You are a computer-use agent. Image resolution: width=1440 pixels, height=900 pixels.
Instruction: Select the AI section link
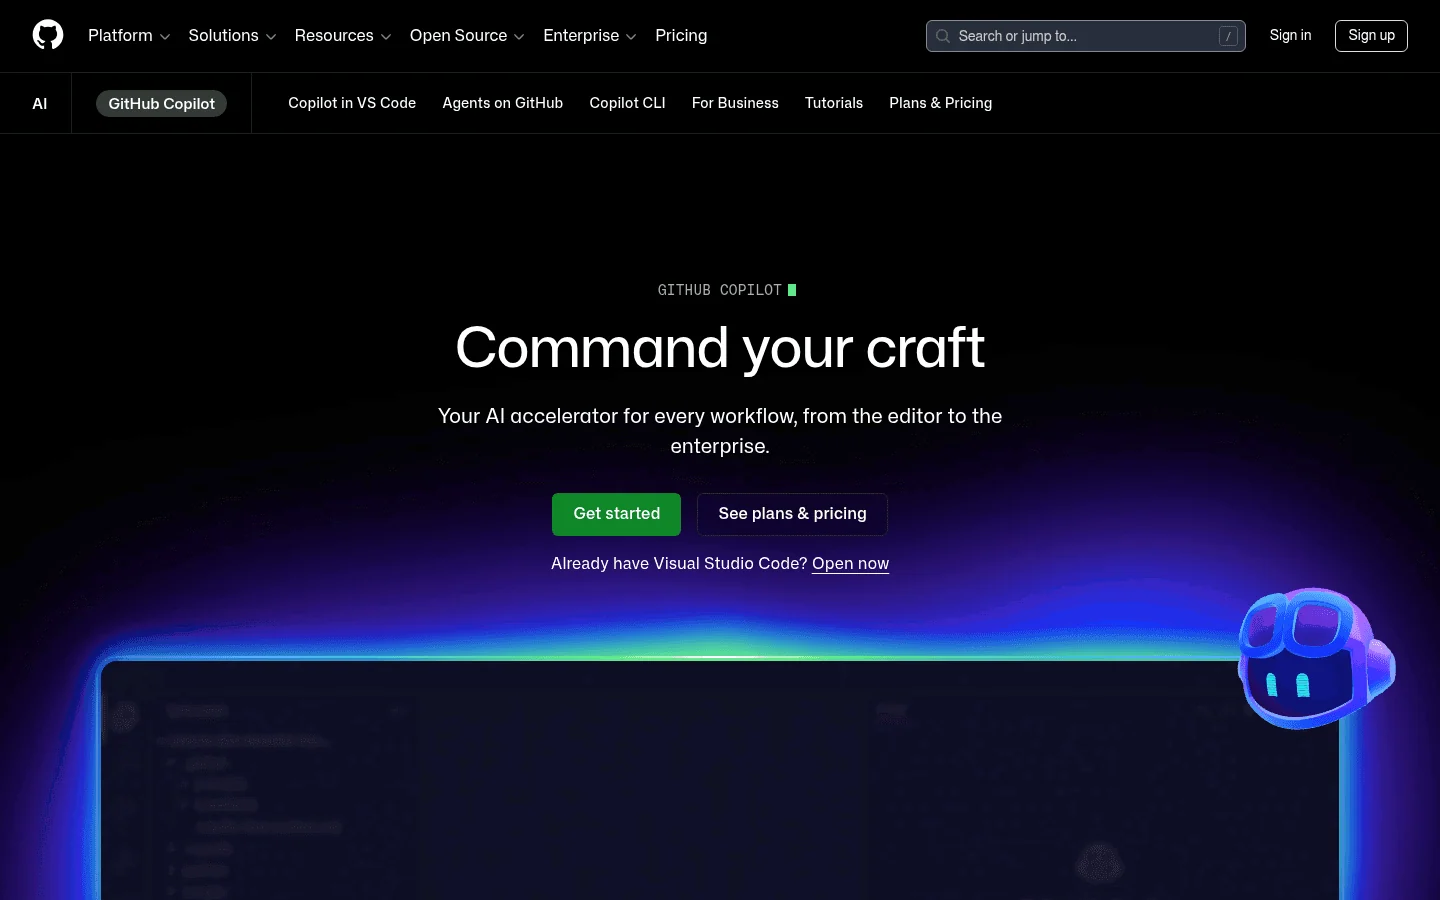(39, 103)
